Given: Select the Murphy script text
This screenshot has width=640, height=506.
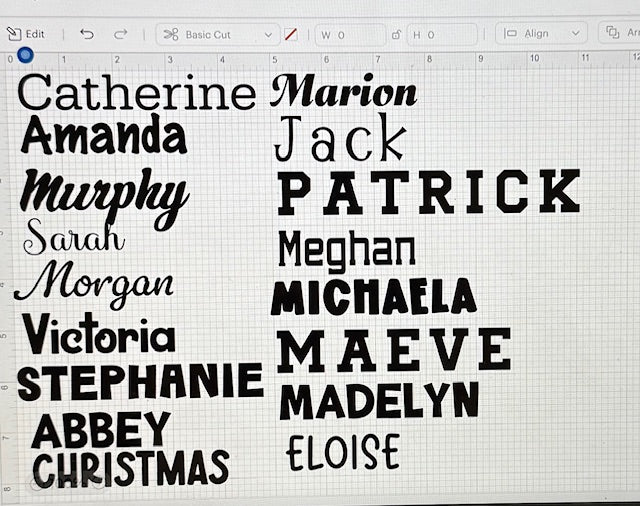Looking at the screenshot, I should pyautogui.click(x=104, y=195).
